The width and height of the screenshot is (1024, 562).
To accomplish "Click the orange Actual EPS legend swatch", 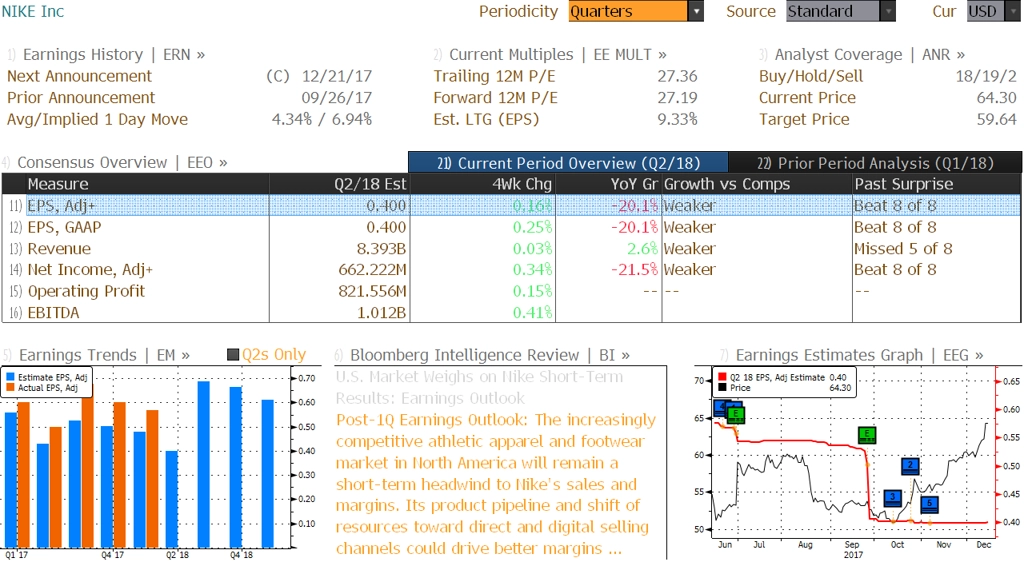I will 10,388.
